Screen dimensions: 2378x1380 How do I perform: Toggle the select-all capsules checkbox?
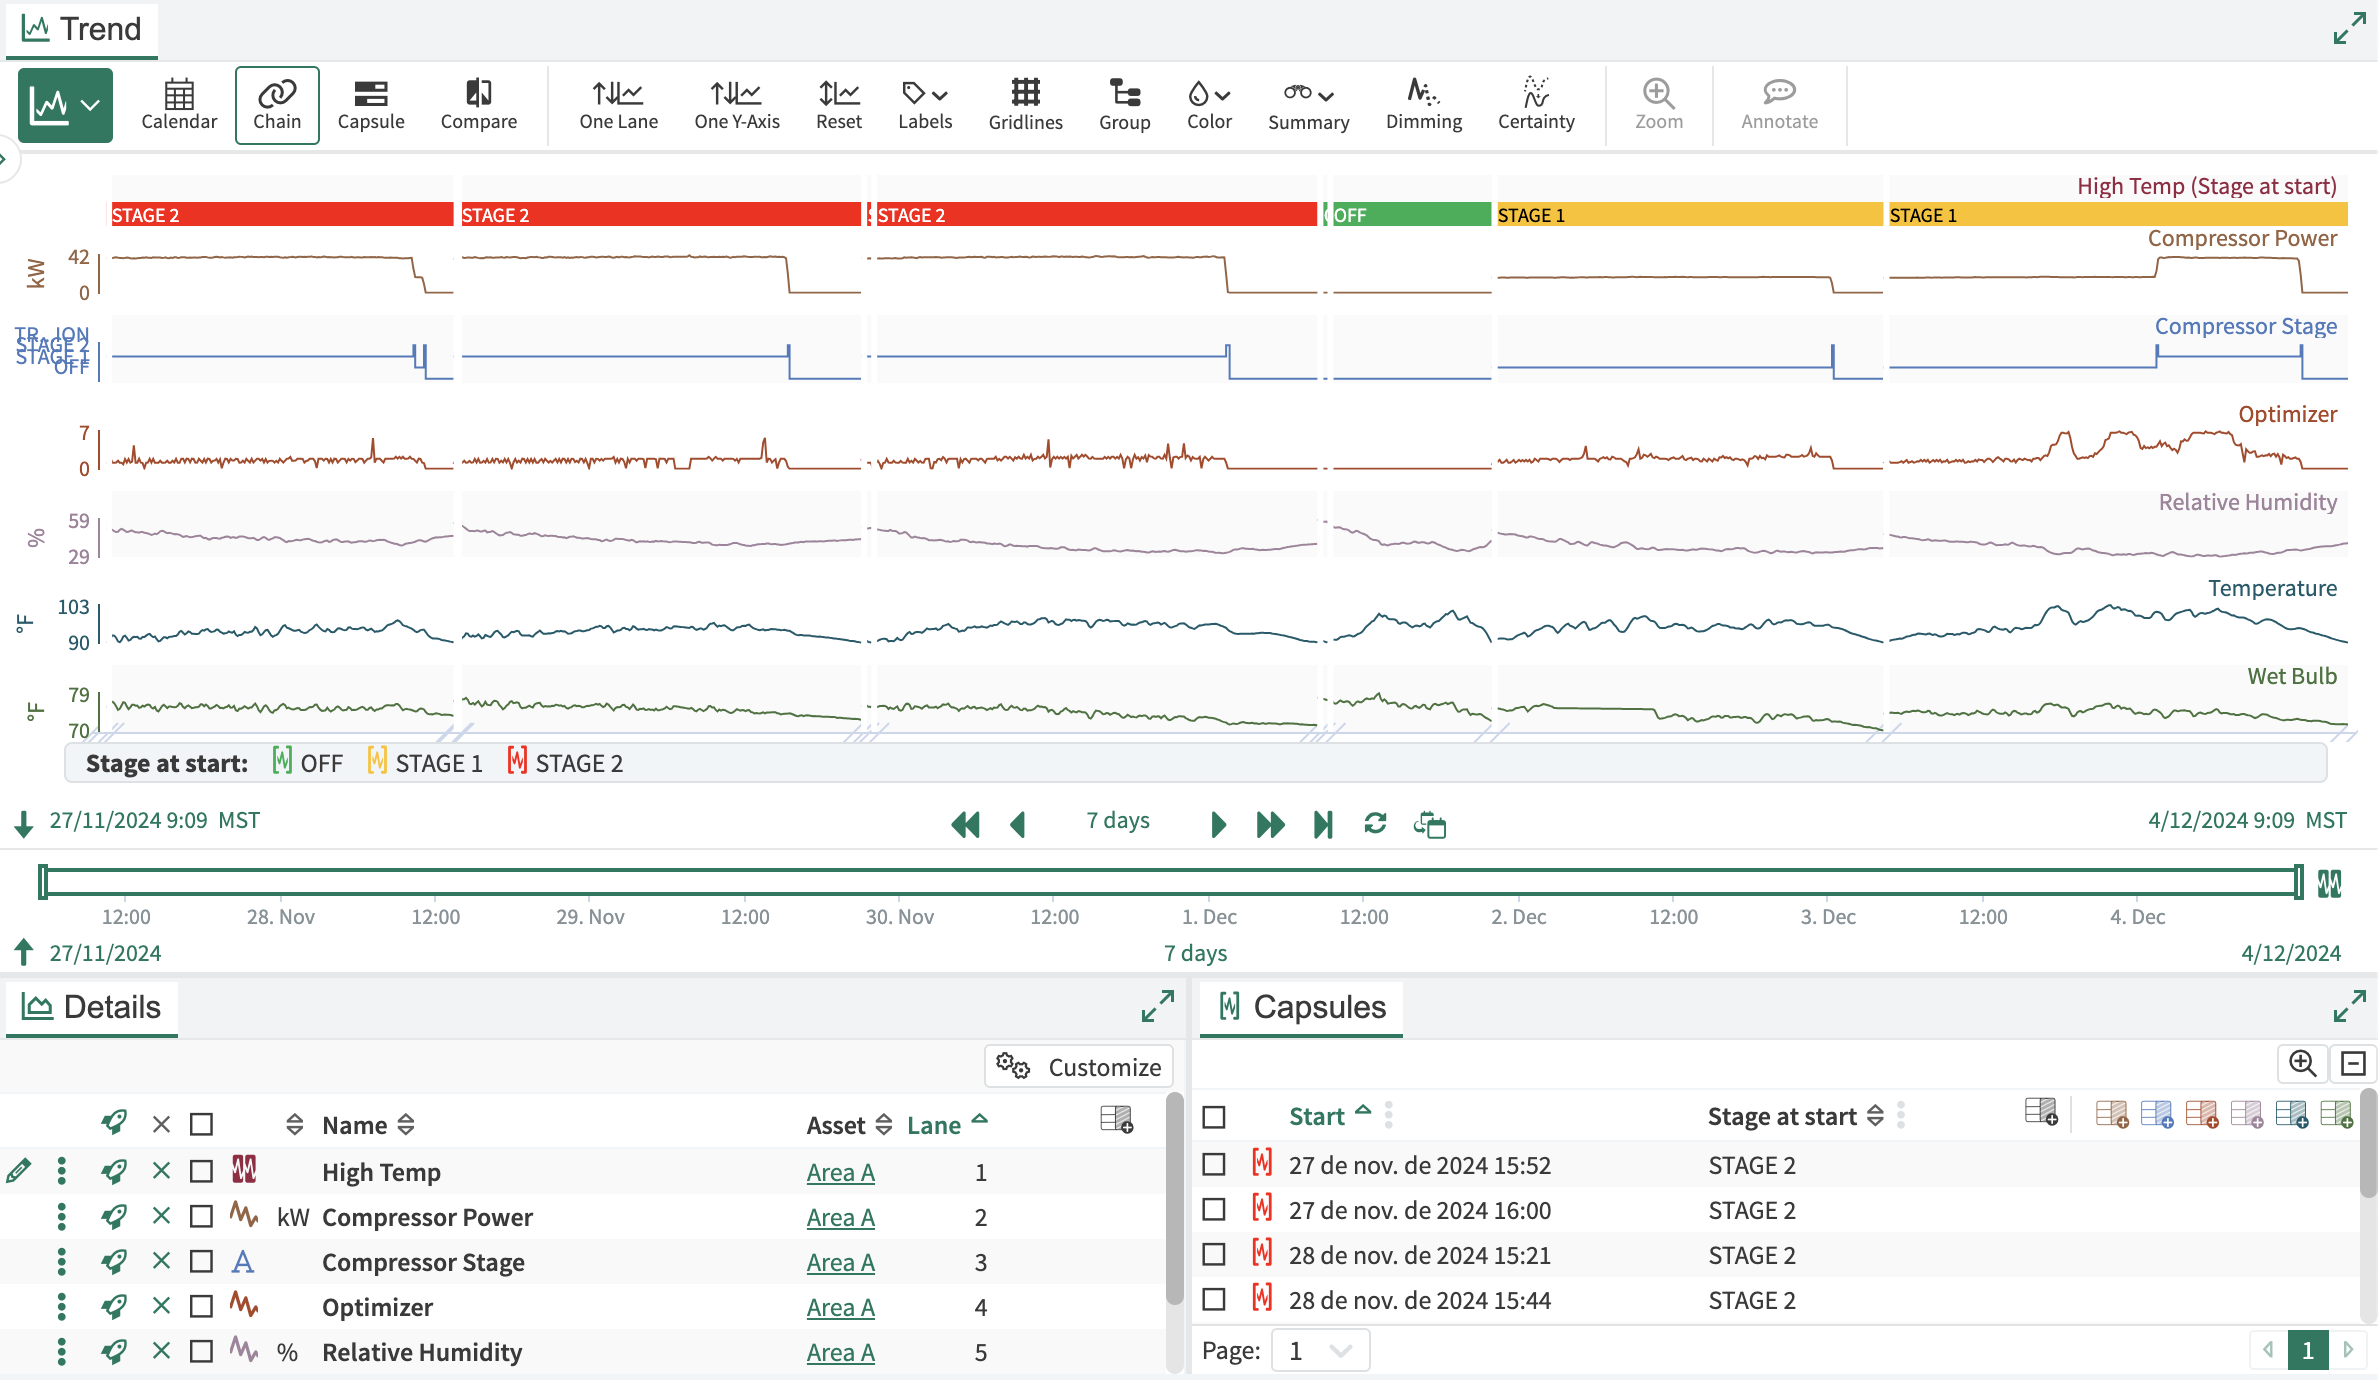[x=1214, y=1117]
